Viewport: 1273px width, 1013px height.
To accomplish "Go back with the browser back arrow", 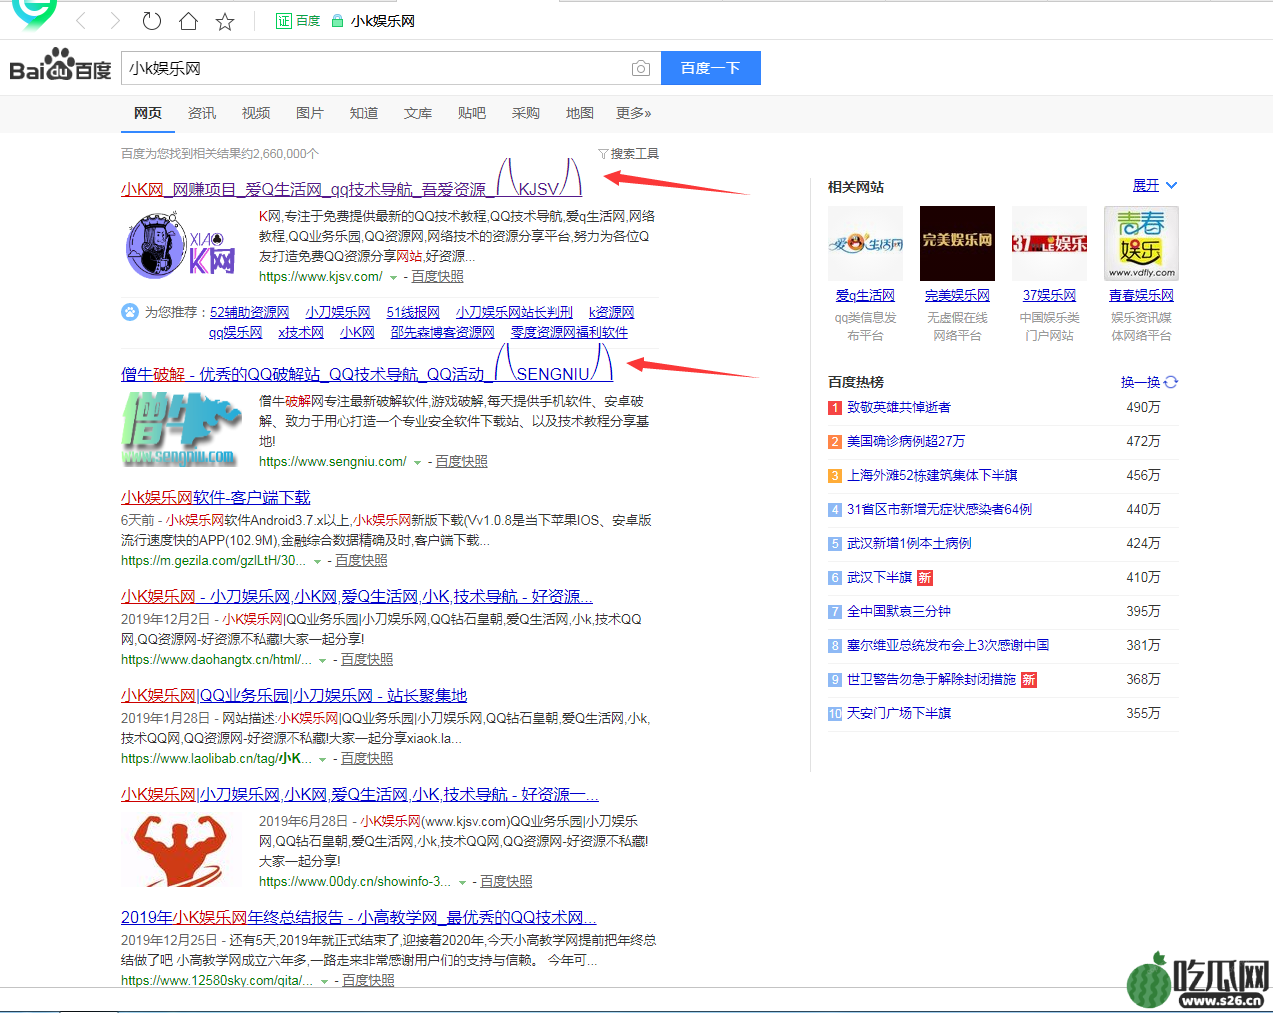I will pyautogui.click(x=81, y=21).
